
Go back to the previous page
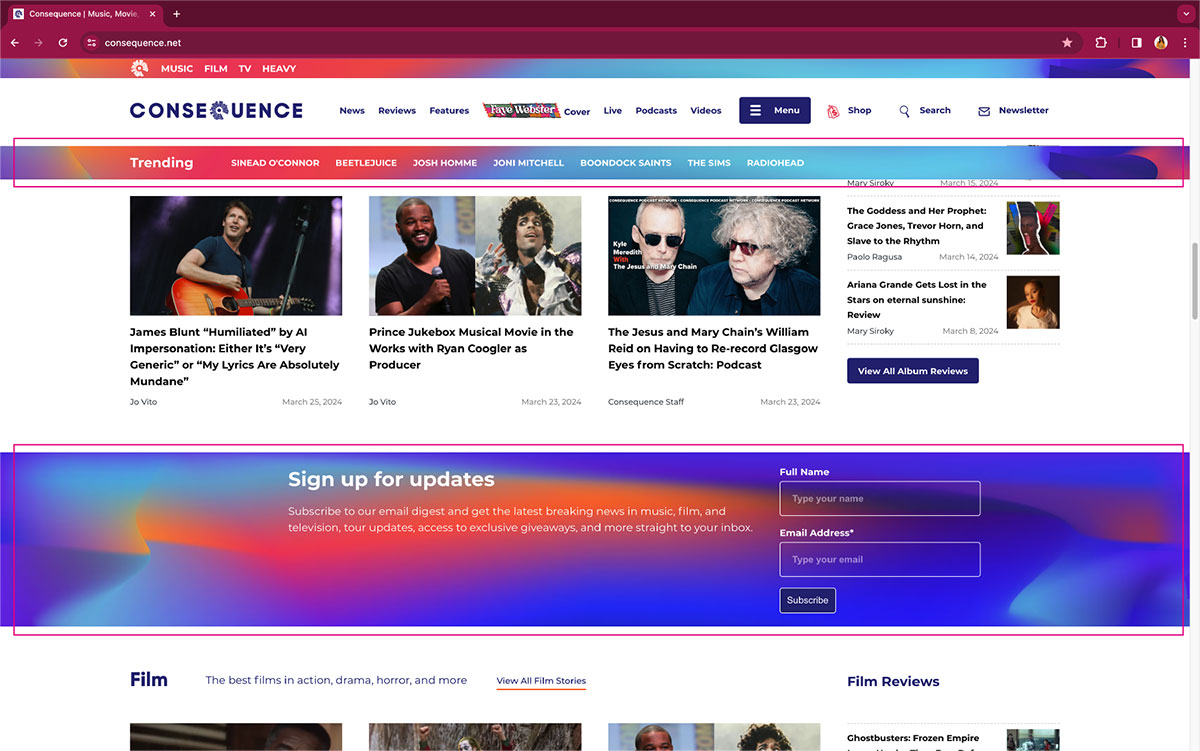14,43
